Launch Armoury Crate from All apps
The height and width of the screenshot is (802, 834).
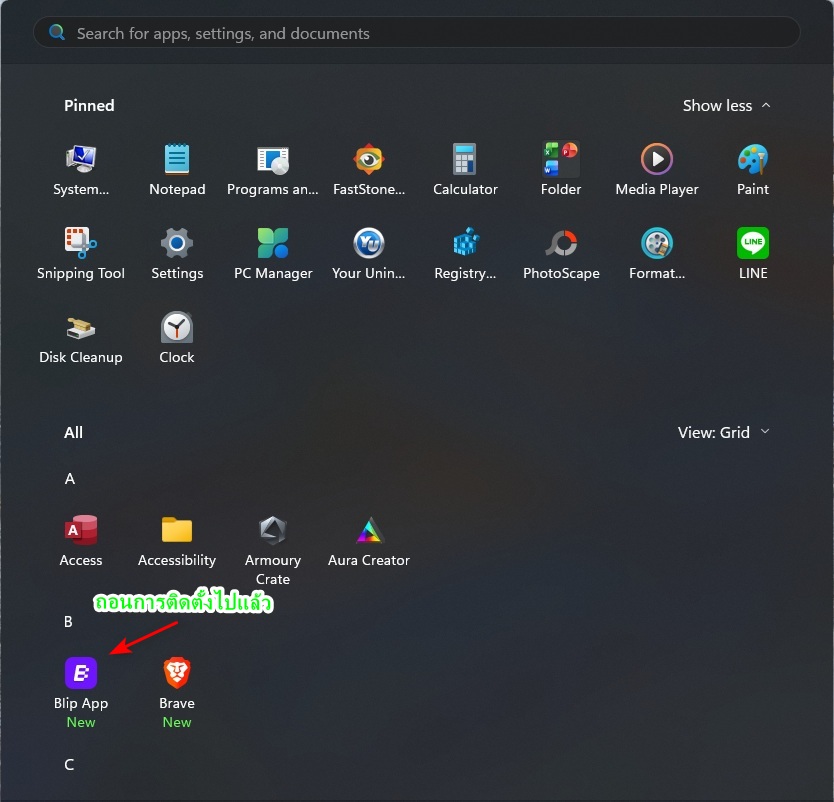(273, 530)
